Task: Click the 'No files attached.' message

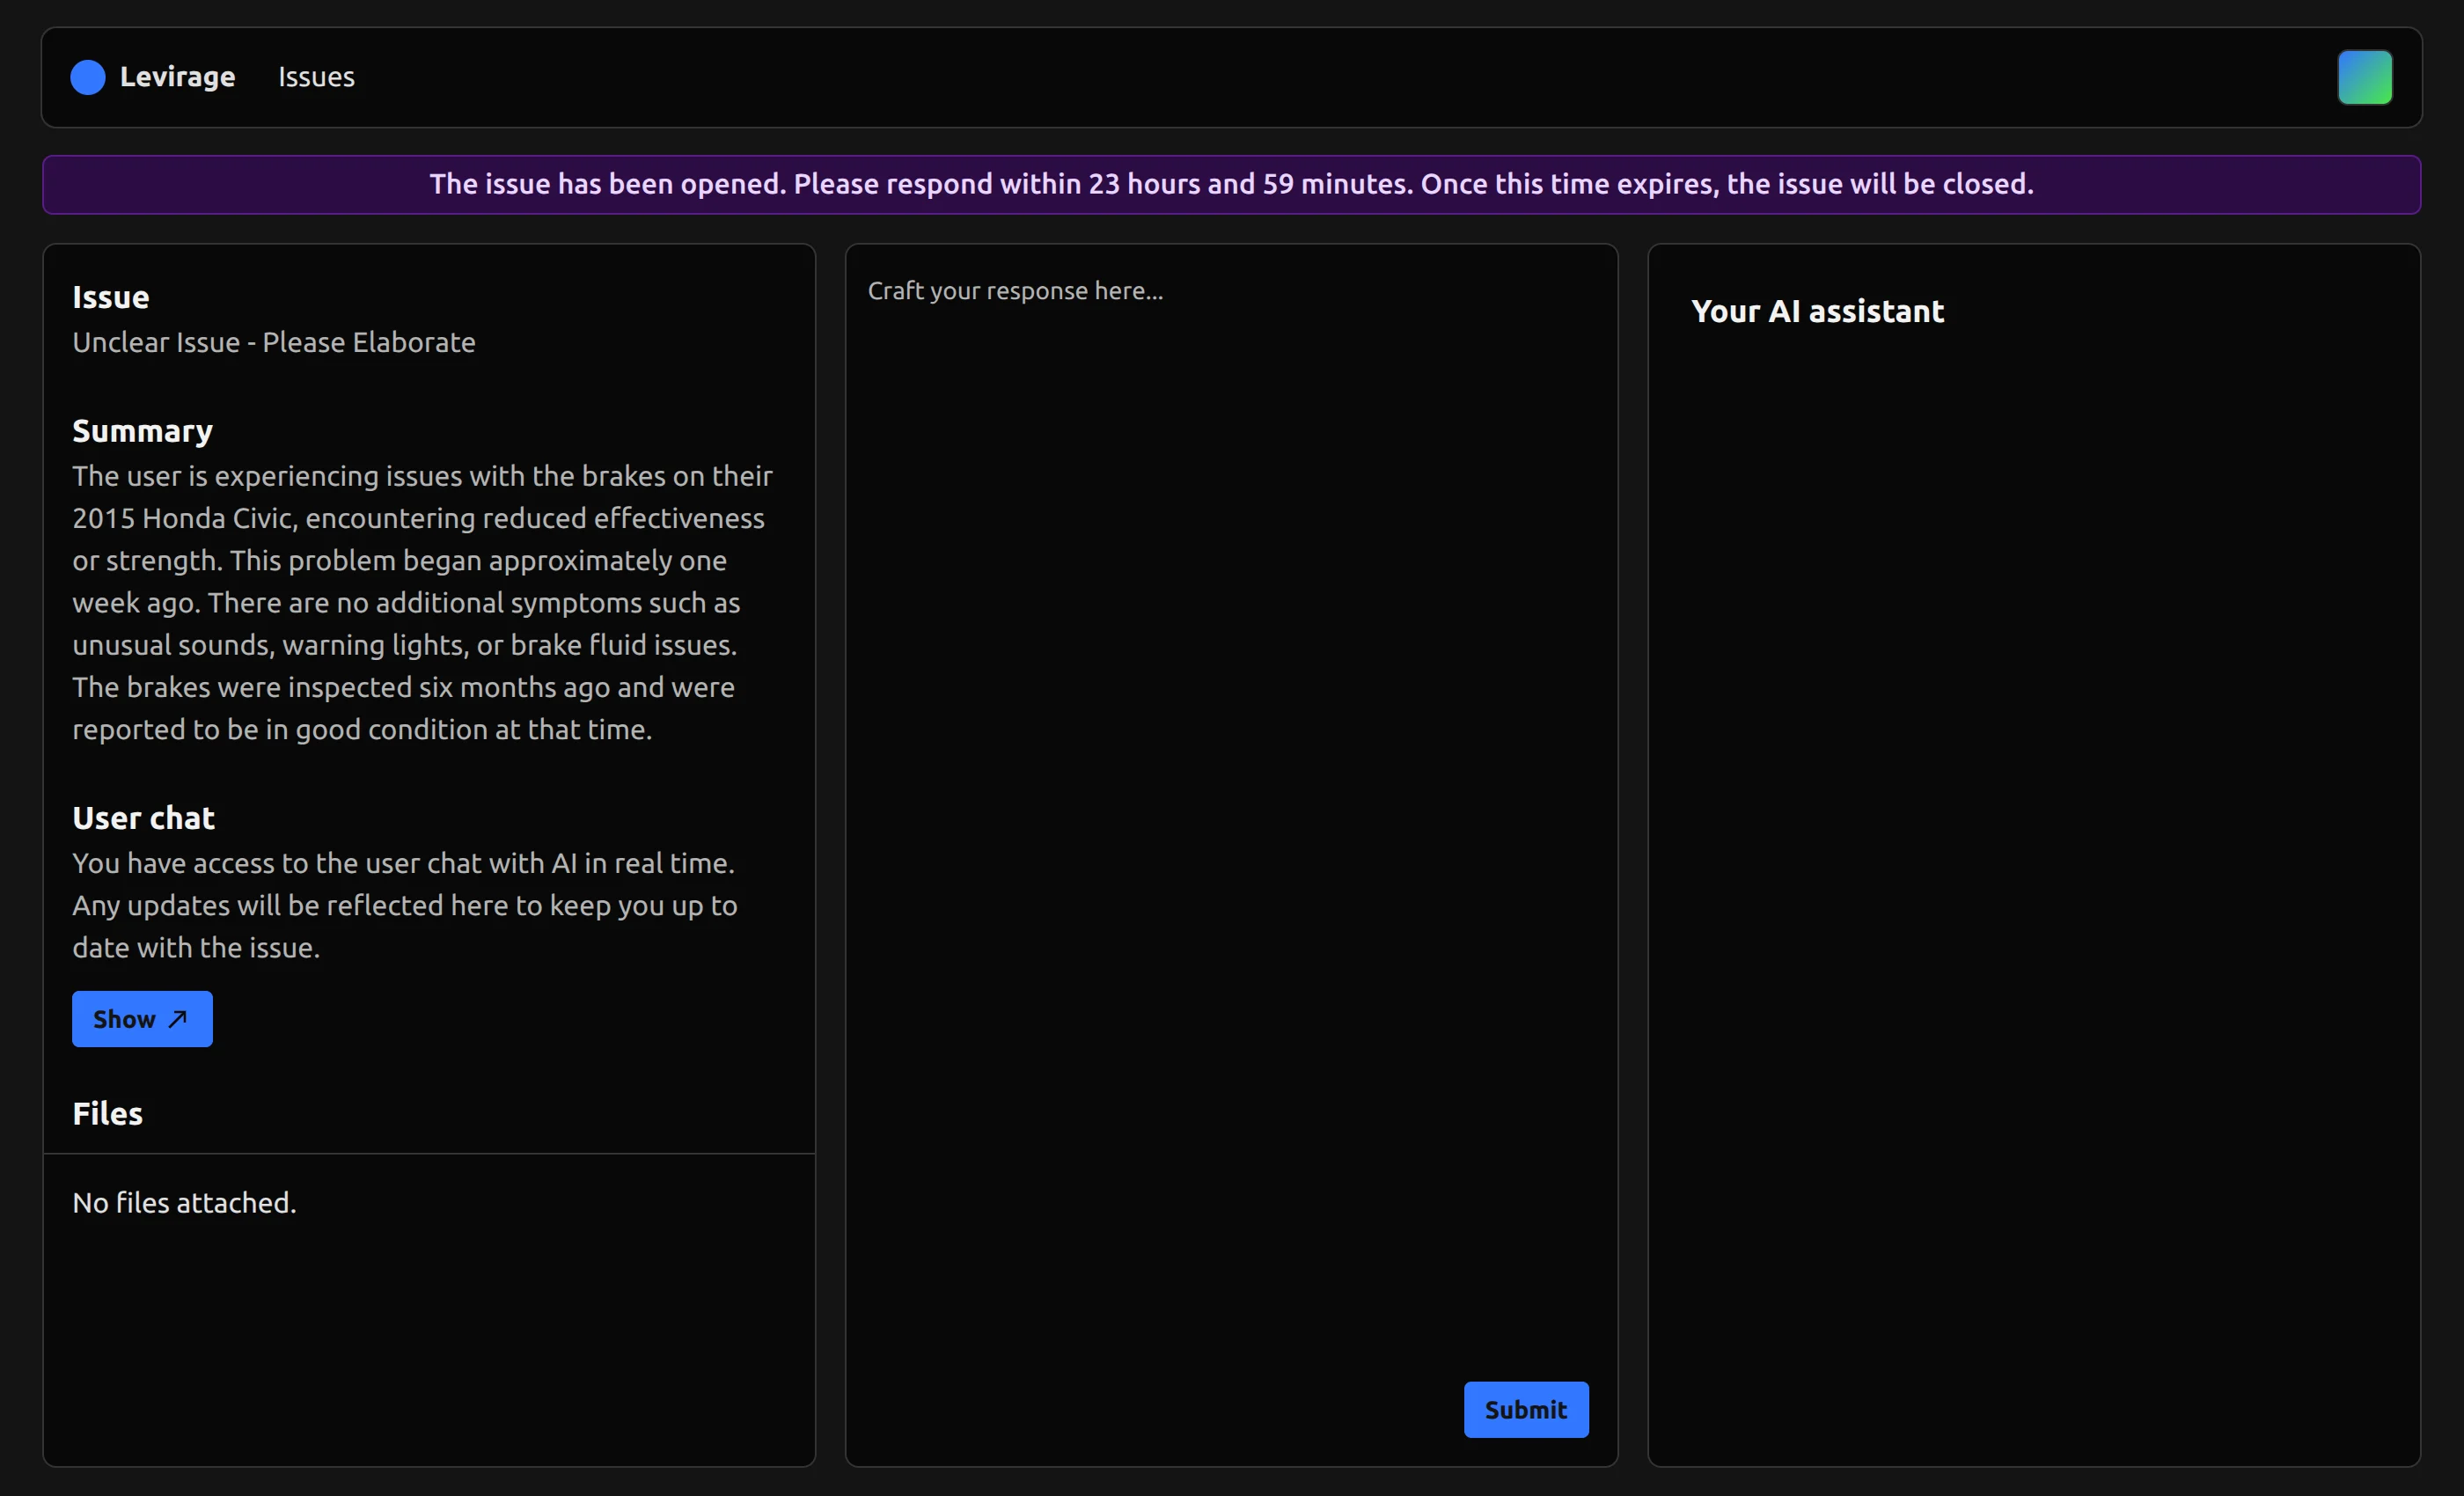Action: click(x=184, y=1202)
